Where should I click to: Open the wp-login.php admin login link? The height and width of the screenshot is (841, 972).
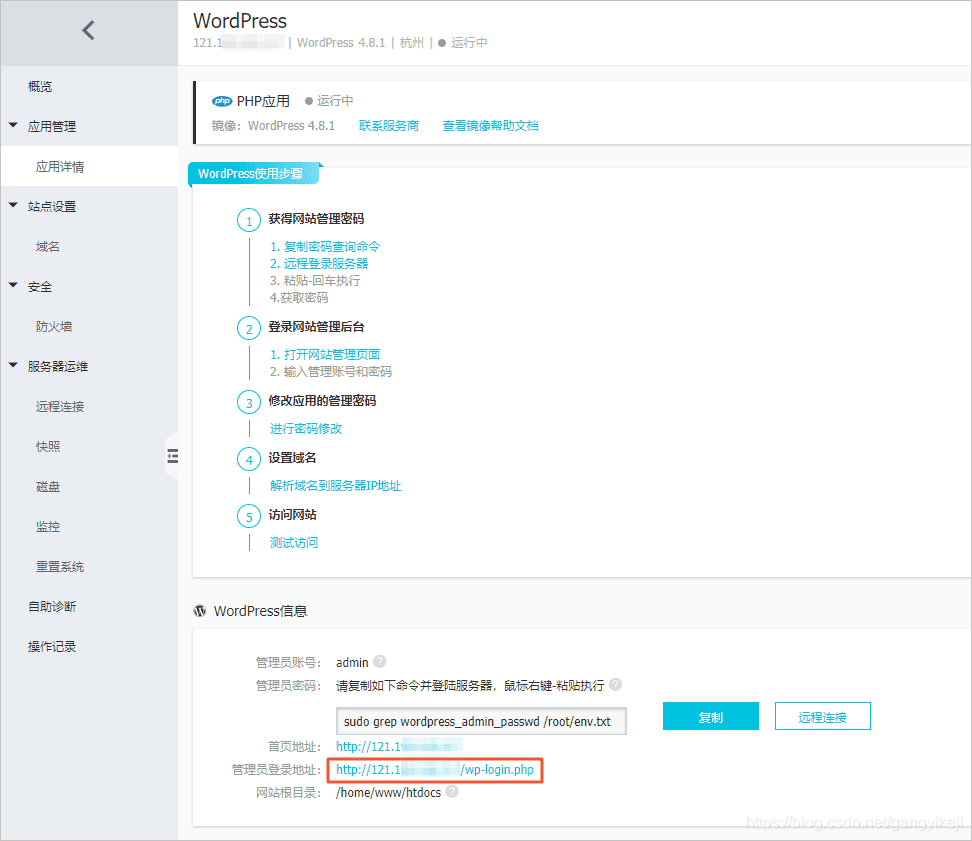[435, 770]
